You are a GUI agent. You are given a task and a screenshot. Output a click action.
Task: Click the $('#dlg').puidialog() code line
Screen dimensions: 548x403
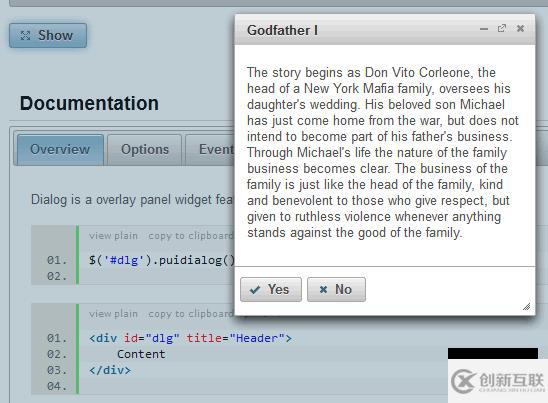pyautogui.click(x=161, y=260)
